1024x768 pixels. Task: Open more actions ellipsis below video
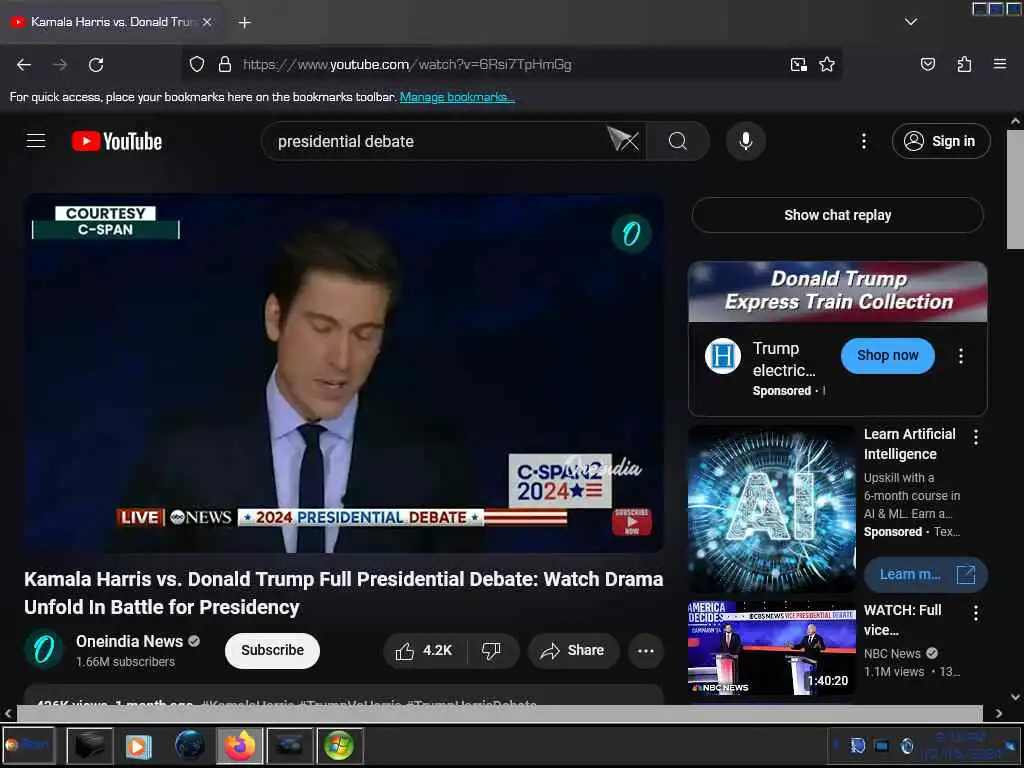click(x=646, y=650)
